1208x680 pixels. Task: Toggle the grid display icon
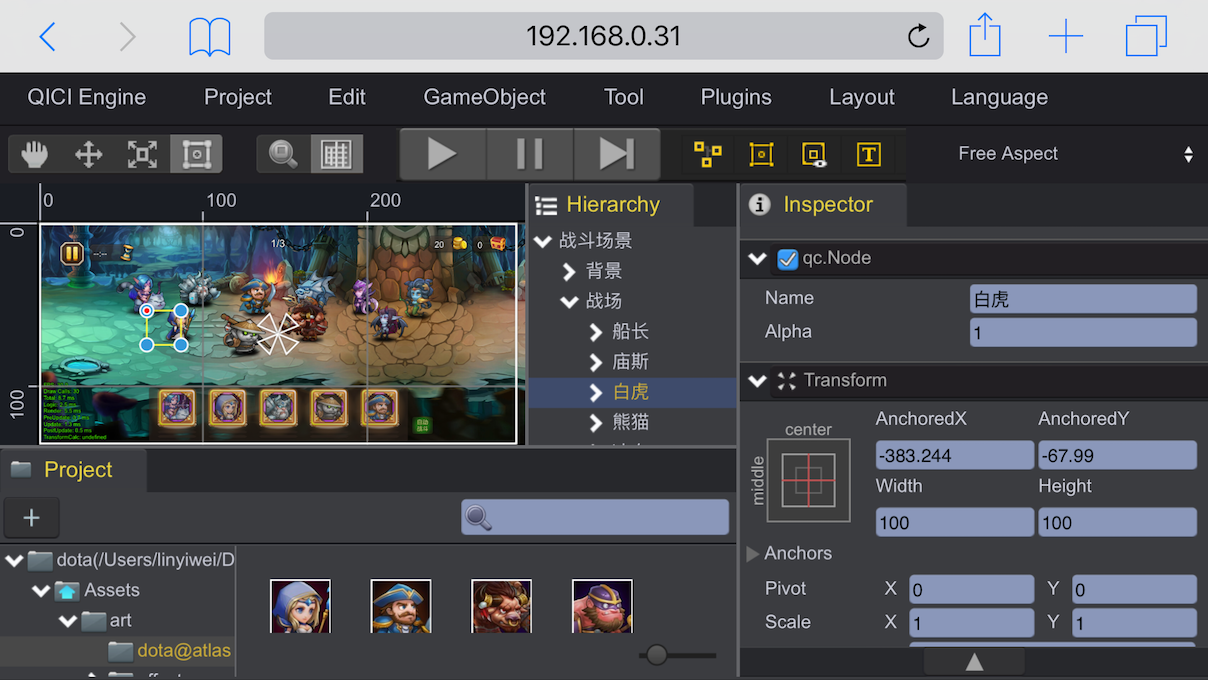pos(336,154)
